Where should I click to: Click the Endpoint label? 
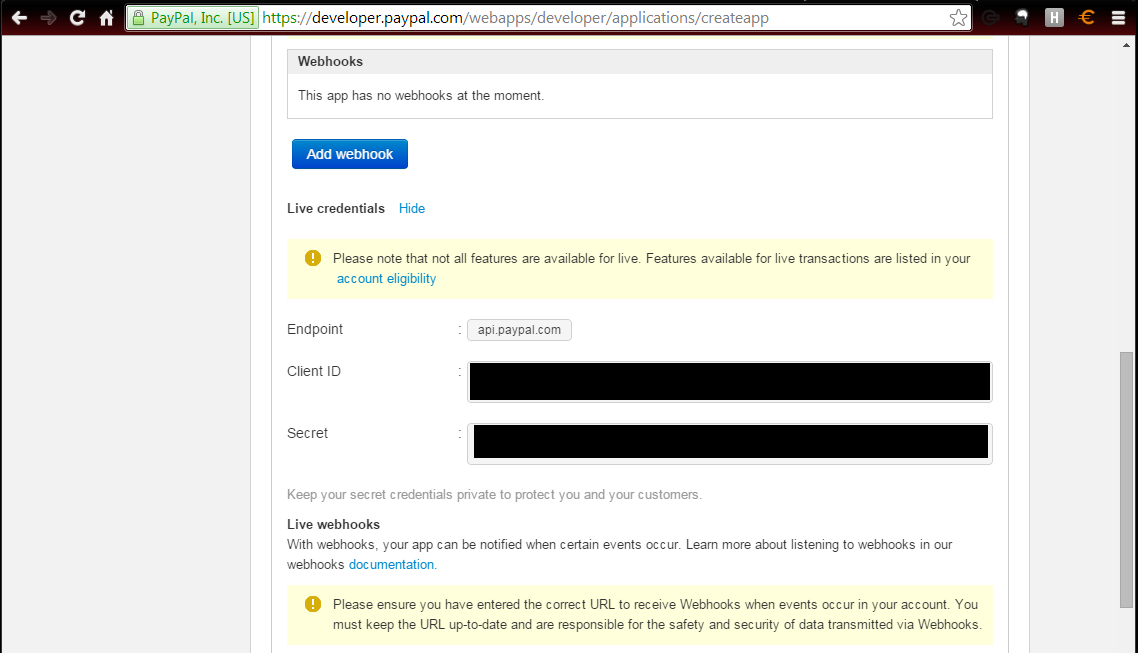pyautogui.click(x=315, y=329)
